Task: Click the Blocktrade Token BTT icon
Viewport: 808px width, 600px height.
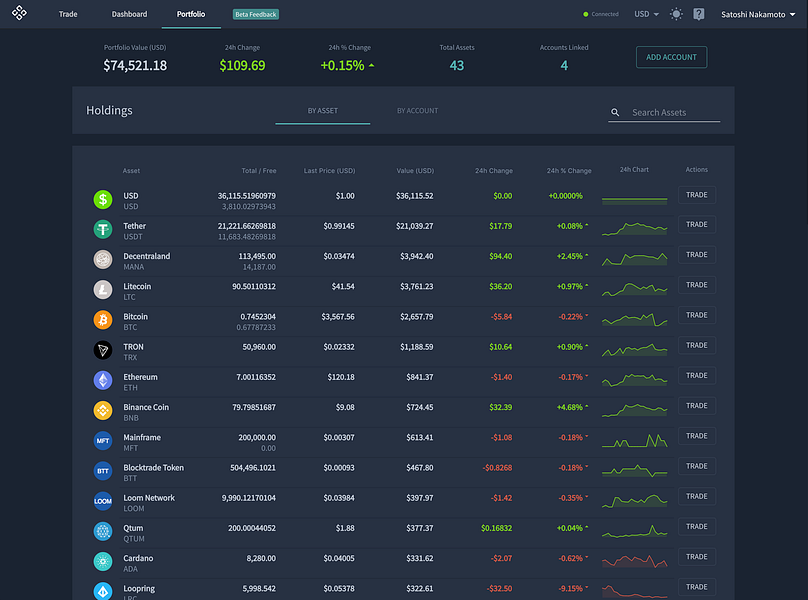Action: (x=103, y=471)
